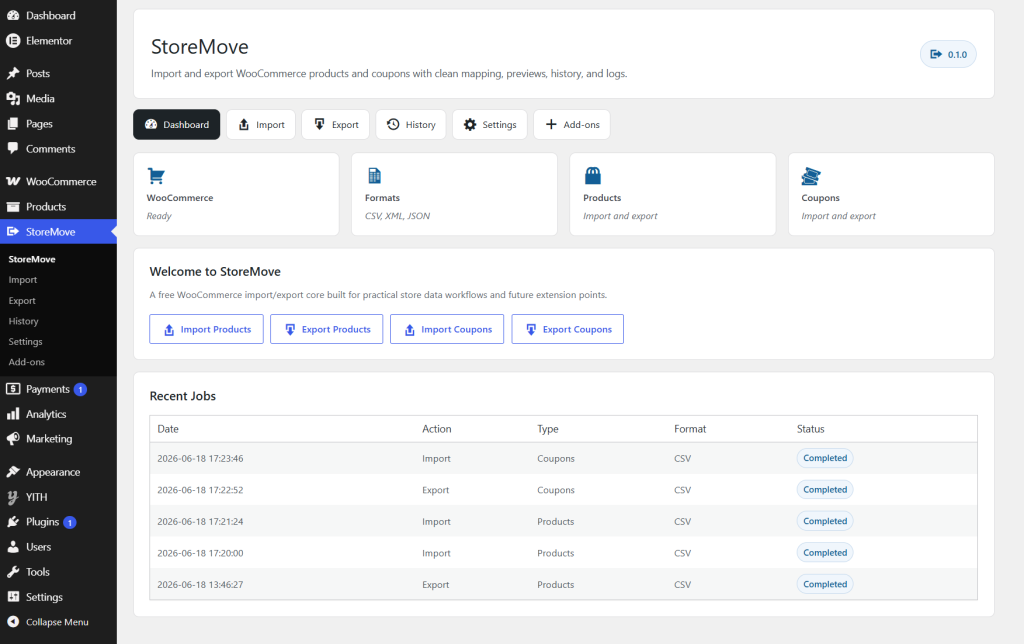The width and height of the screenshot is (1024, 644).
Task: Open Settings in StoreMove submenu
Action: (x=25, y=342)
